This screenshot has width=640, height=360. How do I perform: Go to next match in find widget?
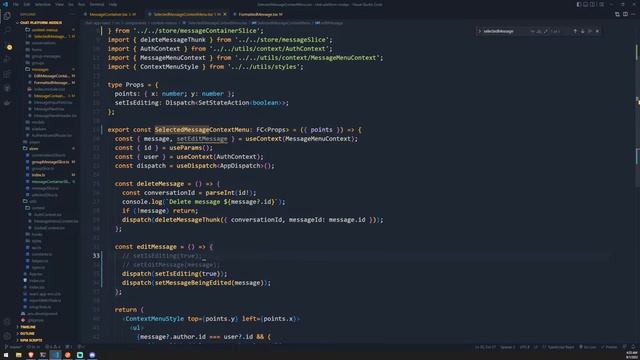tap(582, 31)
